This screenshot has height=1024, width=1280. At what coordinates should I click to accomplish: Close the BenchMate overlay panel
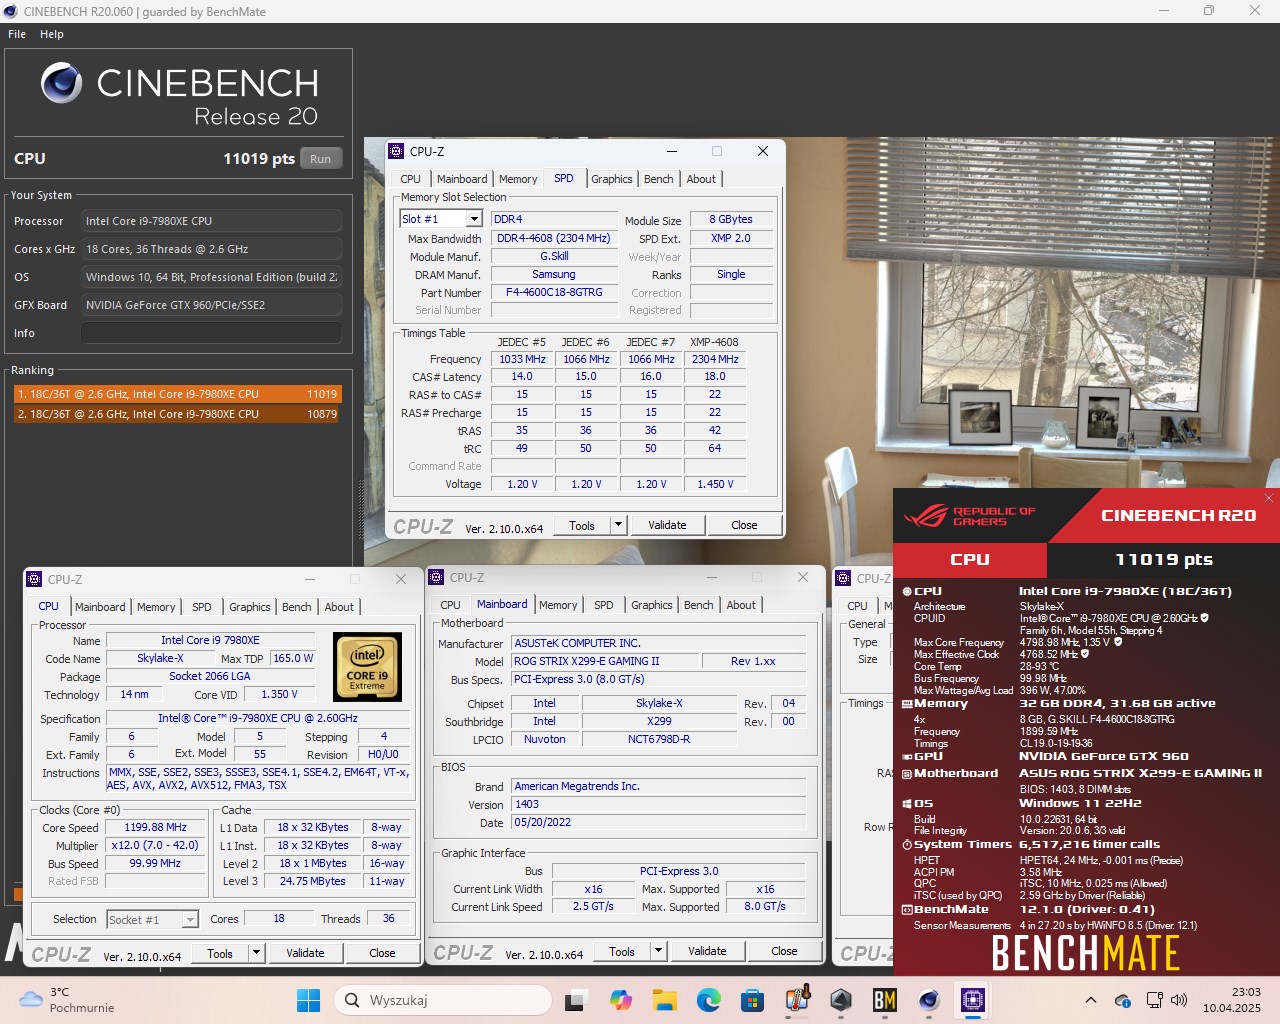tap(1269, 498)
